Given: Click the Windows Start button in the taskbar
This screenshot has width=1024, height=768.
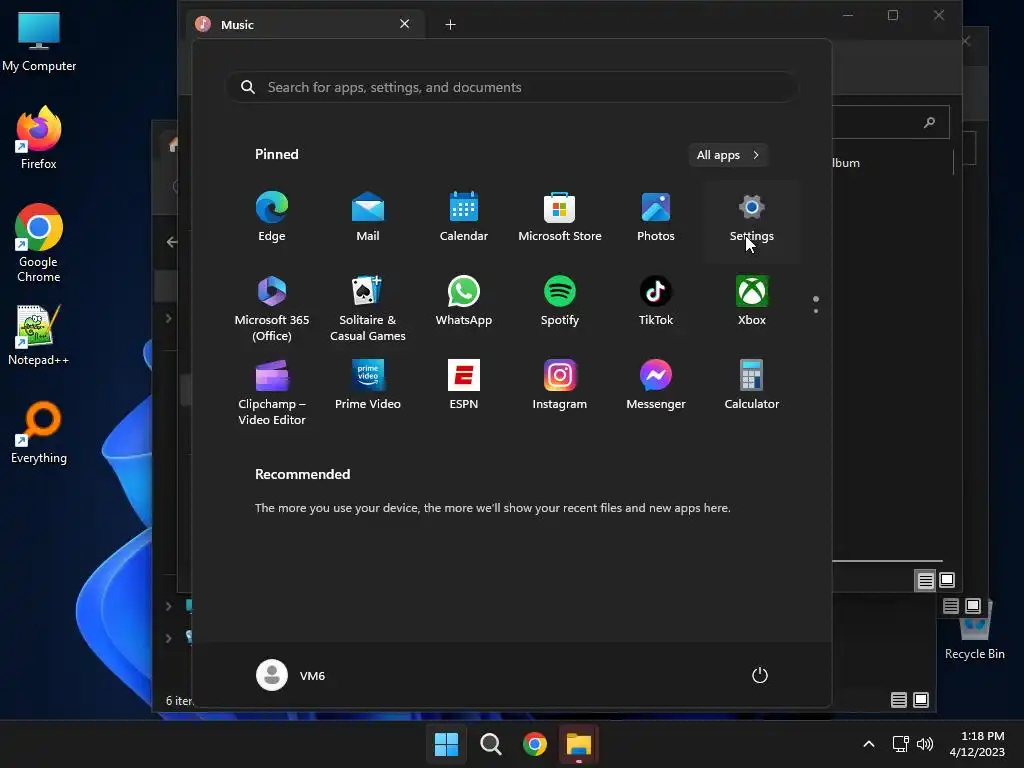Looking at the screenshot, I should coord(447,744).
